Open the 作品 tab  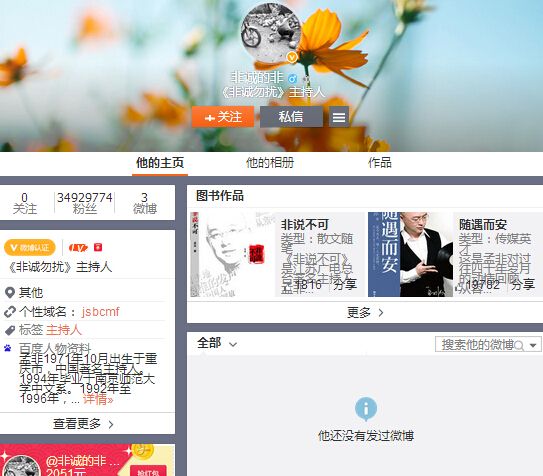380,162
